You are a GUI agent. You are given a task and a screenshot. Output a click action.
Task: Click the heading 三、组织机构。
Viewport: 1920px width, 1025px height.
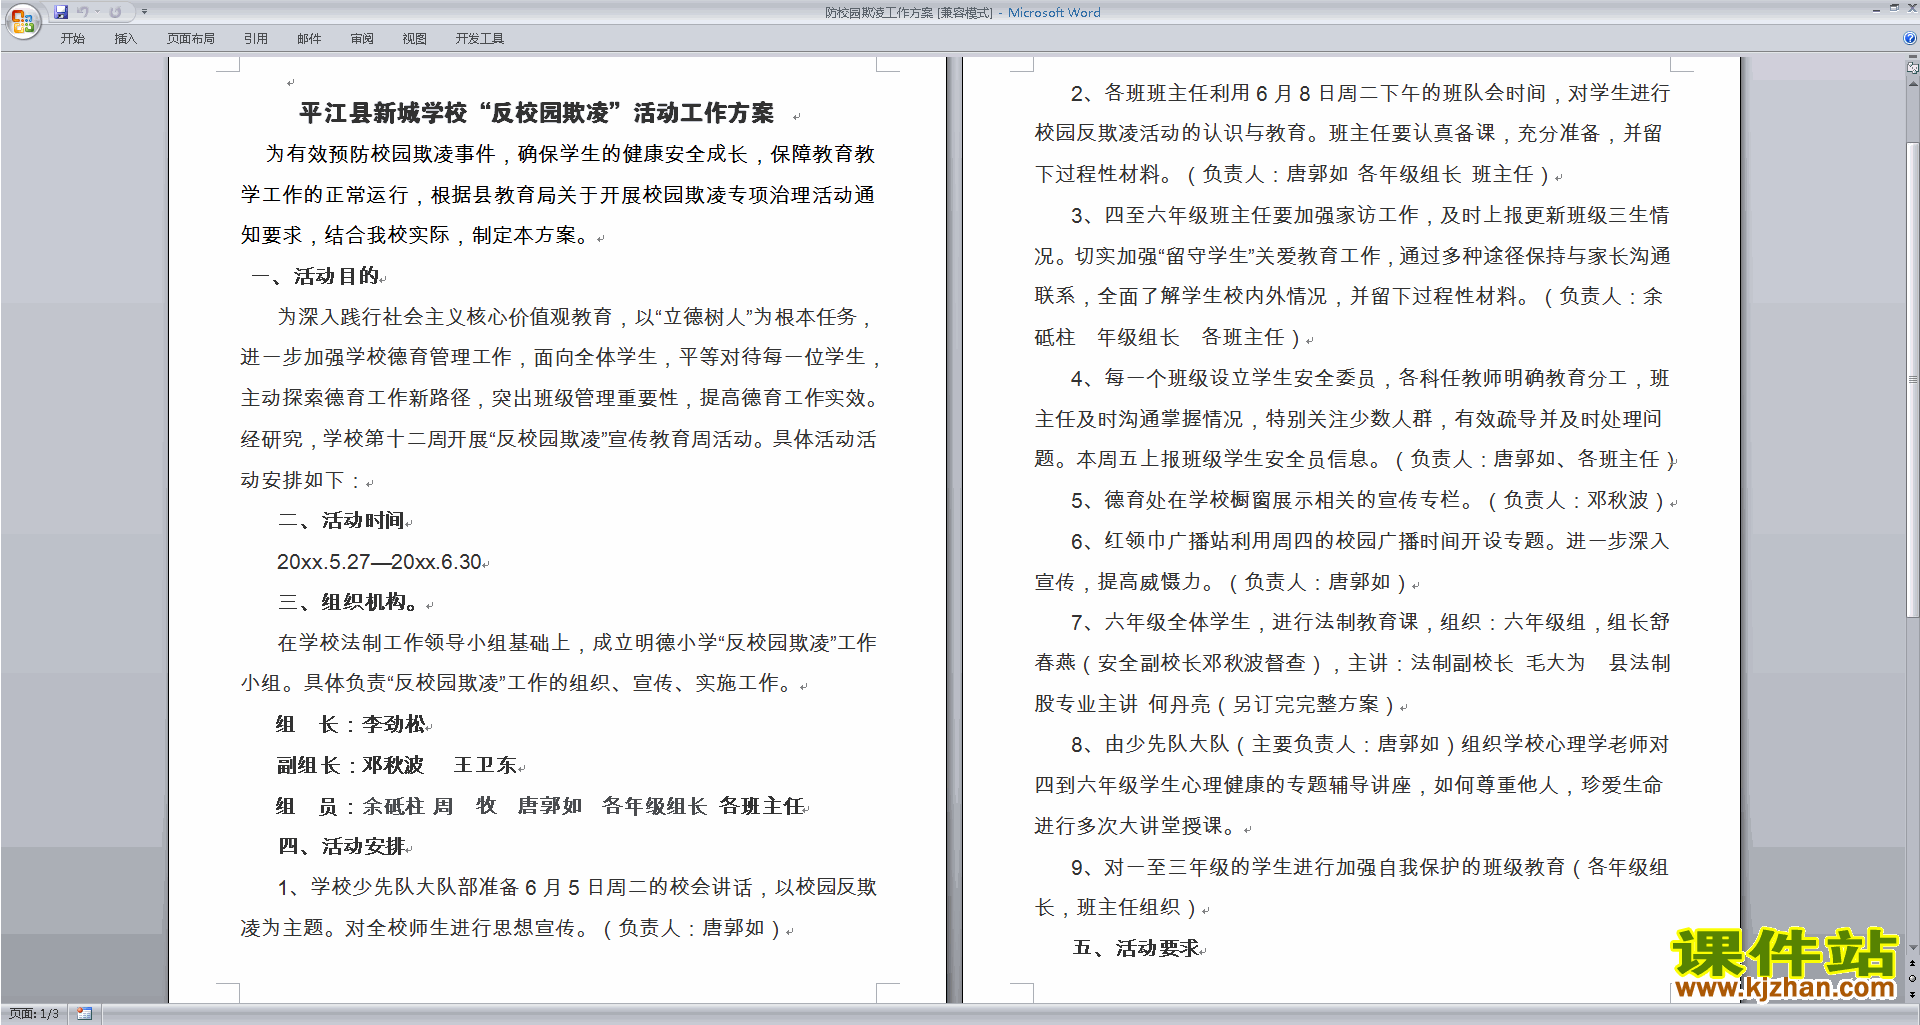coord(348,602)
